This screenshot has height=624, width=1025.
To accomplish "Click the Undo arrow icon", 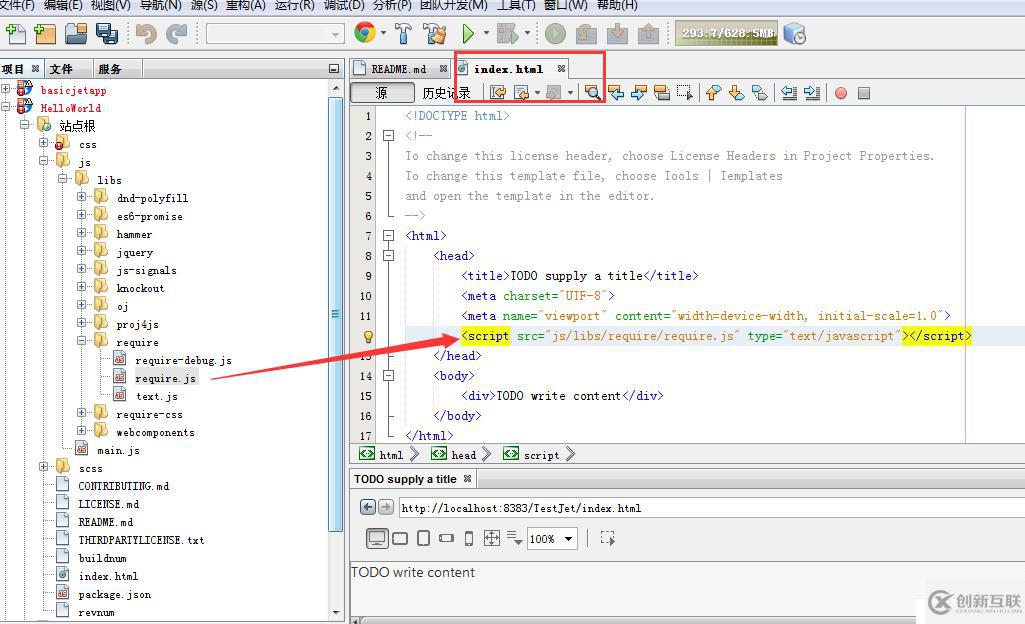I will [x=146, y=33].
